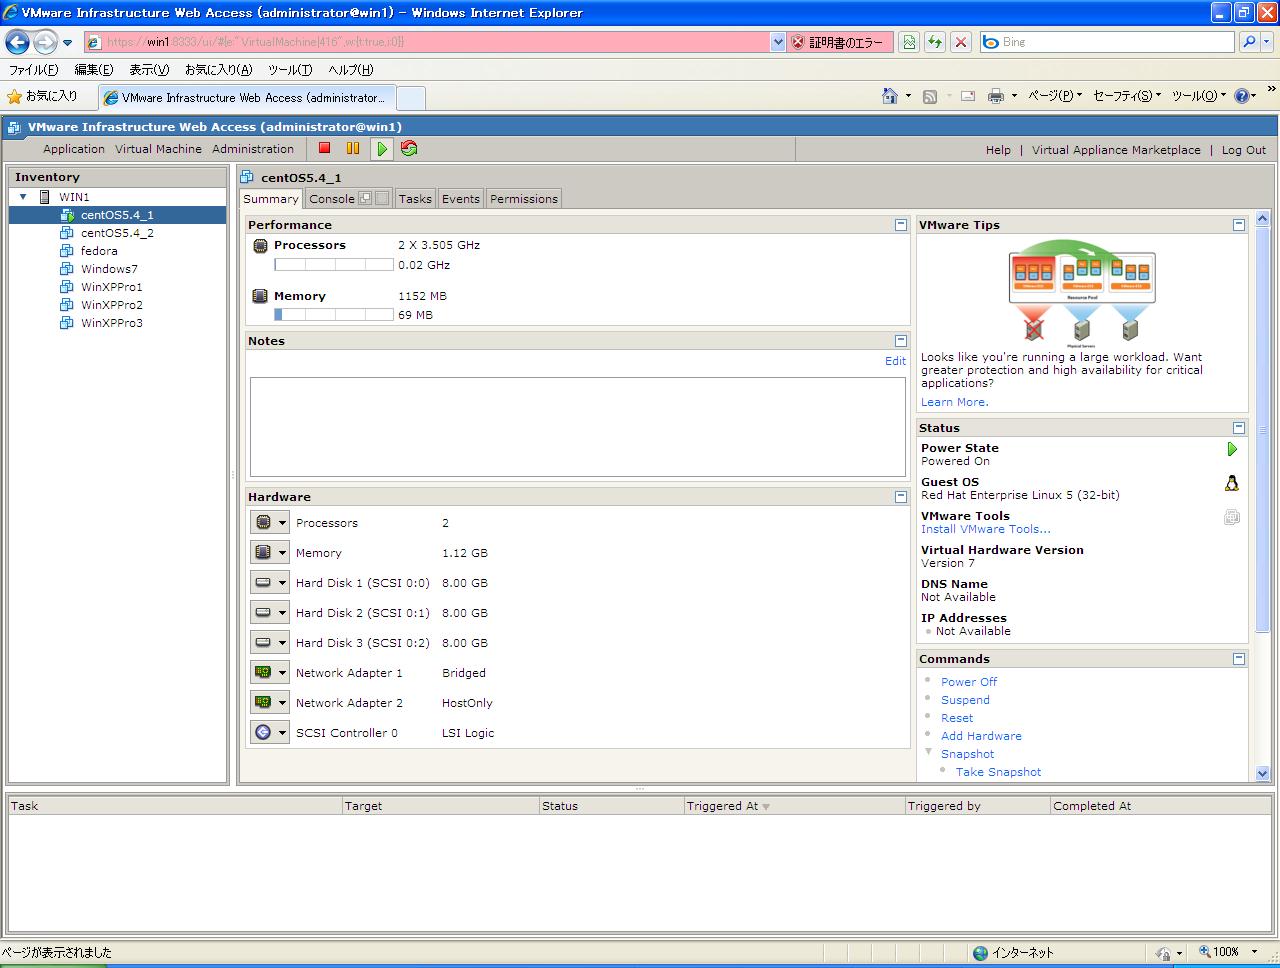Click the compatibility view icon beside address bar
1280x968 pixels.
point(909,42)
